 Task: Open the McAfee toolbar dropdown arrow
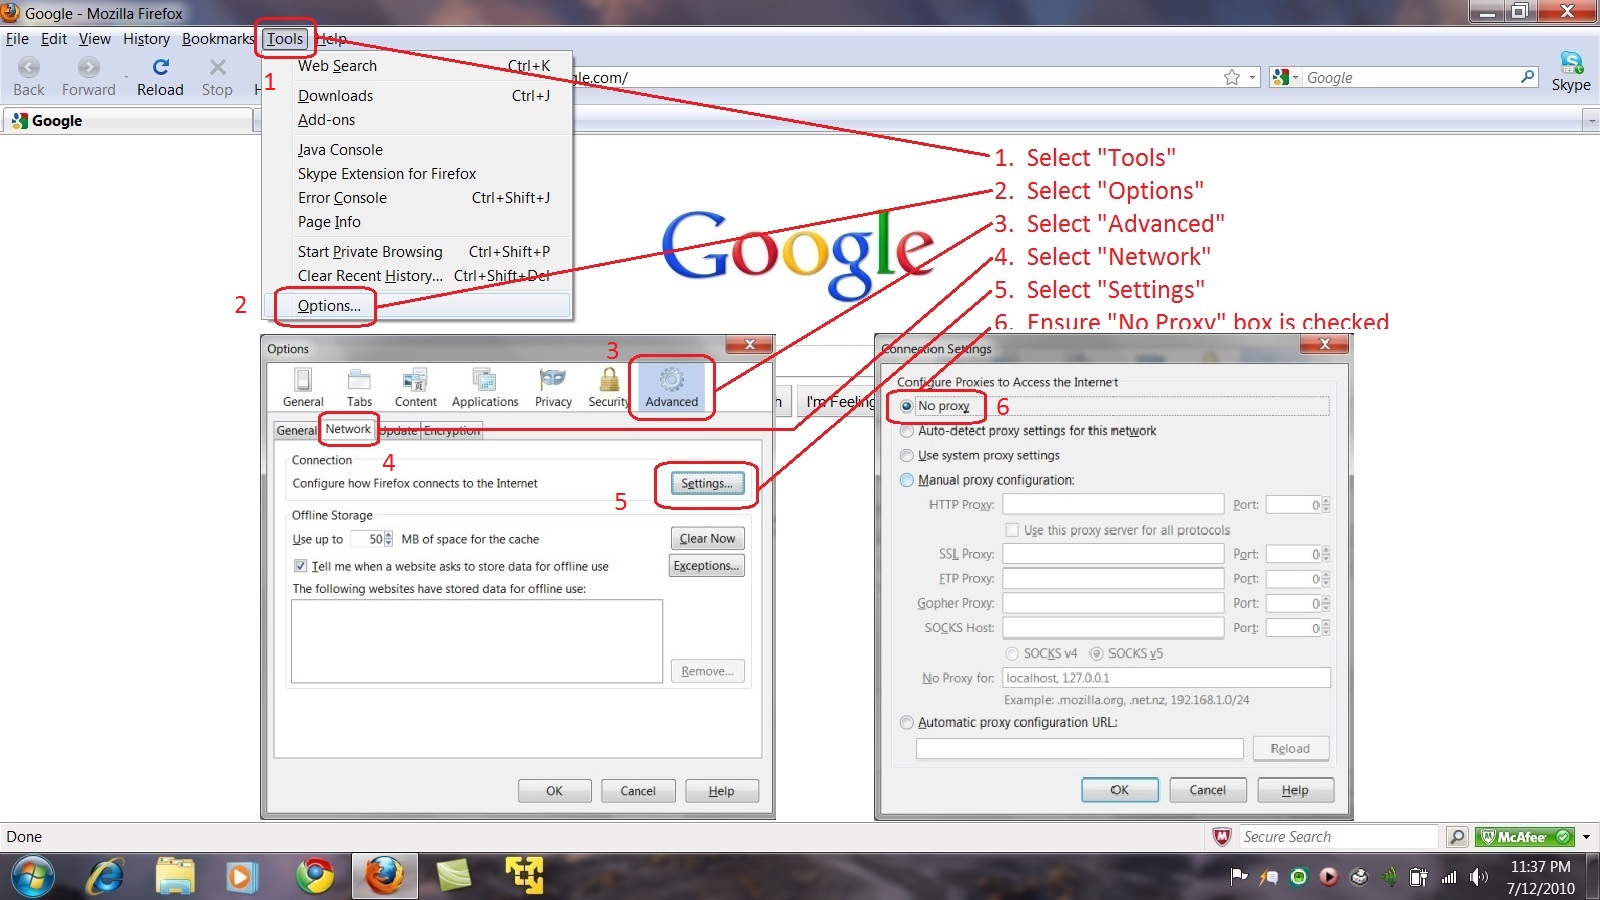click(1586, 837)
